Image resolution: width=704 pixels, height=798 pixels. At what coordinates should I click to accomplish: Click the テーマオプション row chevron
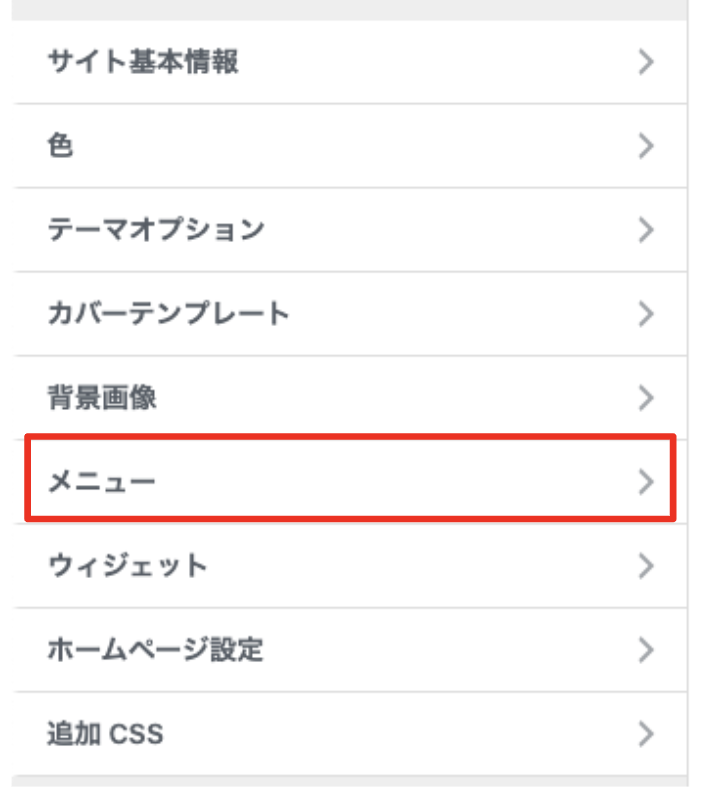(646, 231)
